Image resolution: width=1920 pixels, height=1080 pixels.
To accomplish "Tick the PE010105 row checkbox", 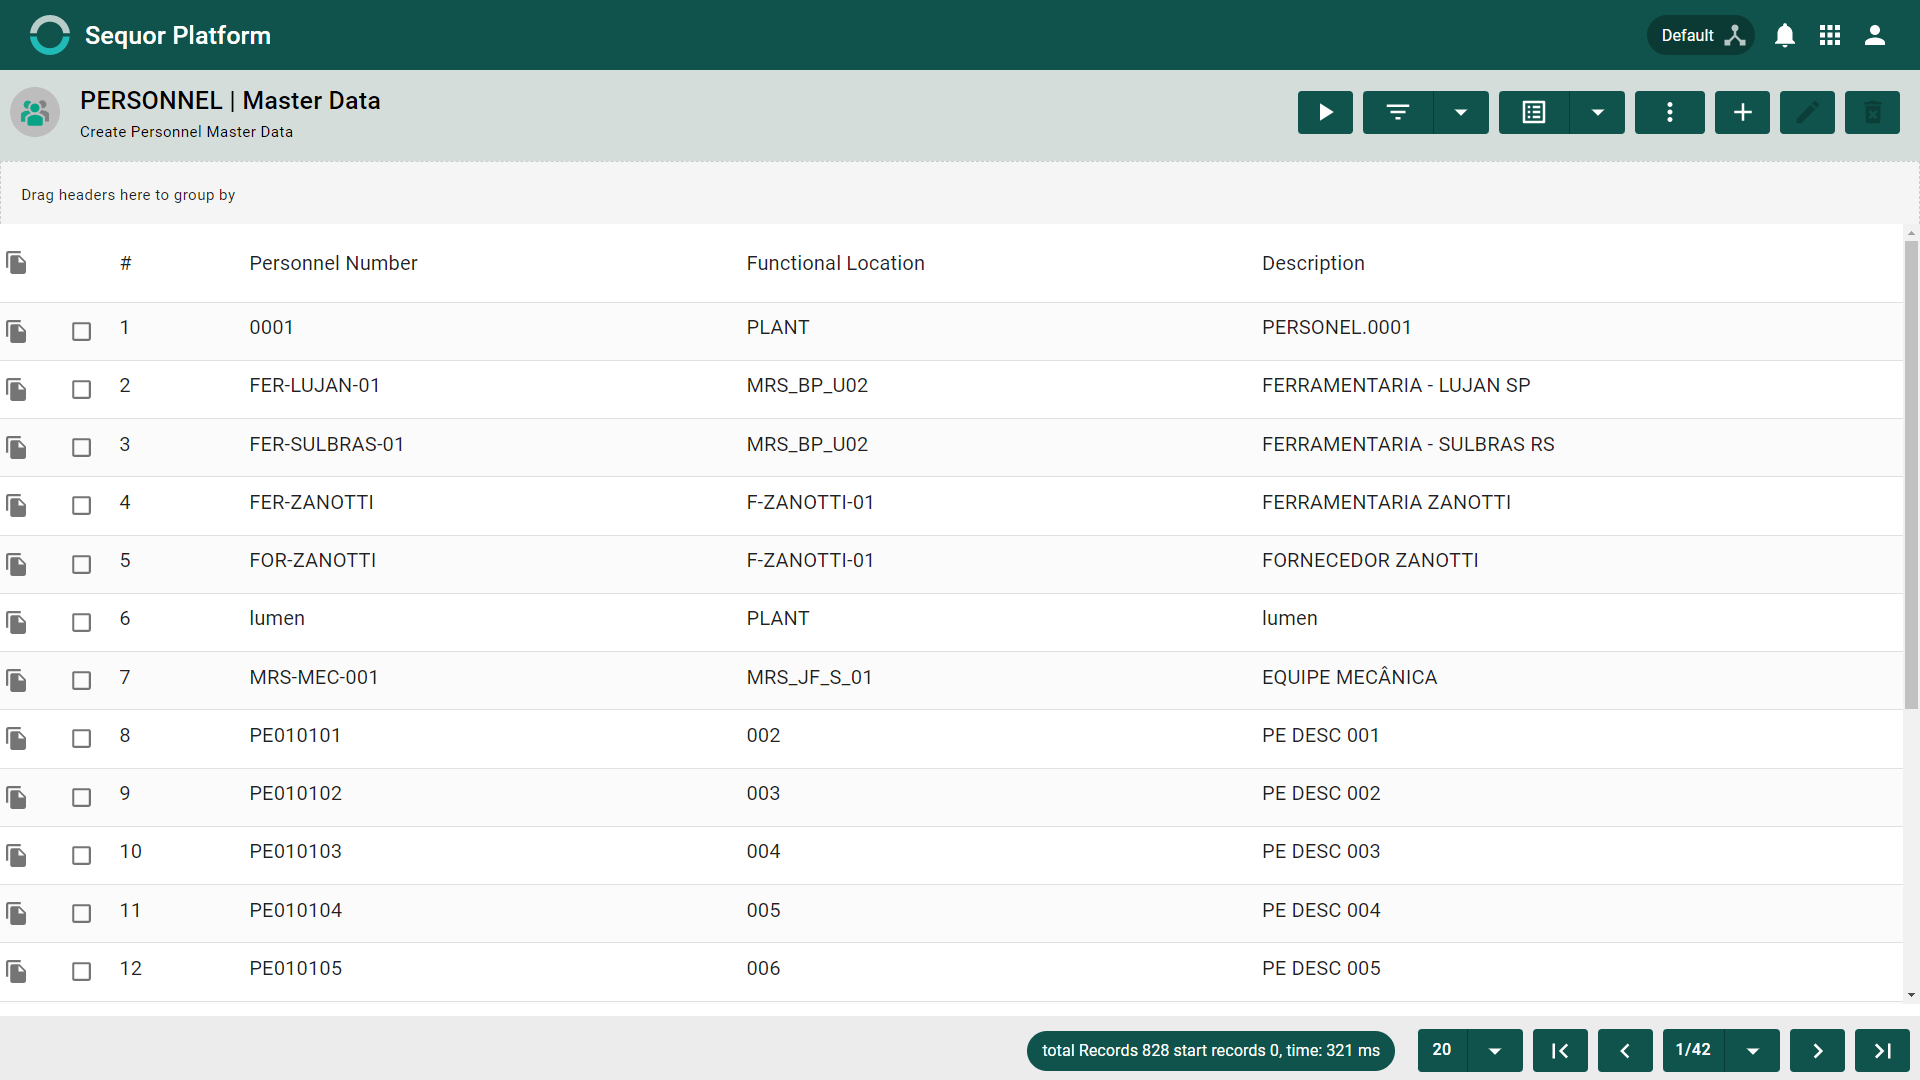I will (x=82, y=971).
